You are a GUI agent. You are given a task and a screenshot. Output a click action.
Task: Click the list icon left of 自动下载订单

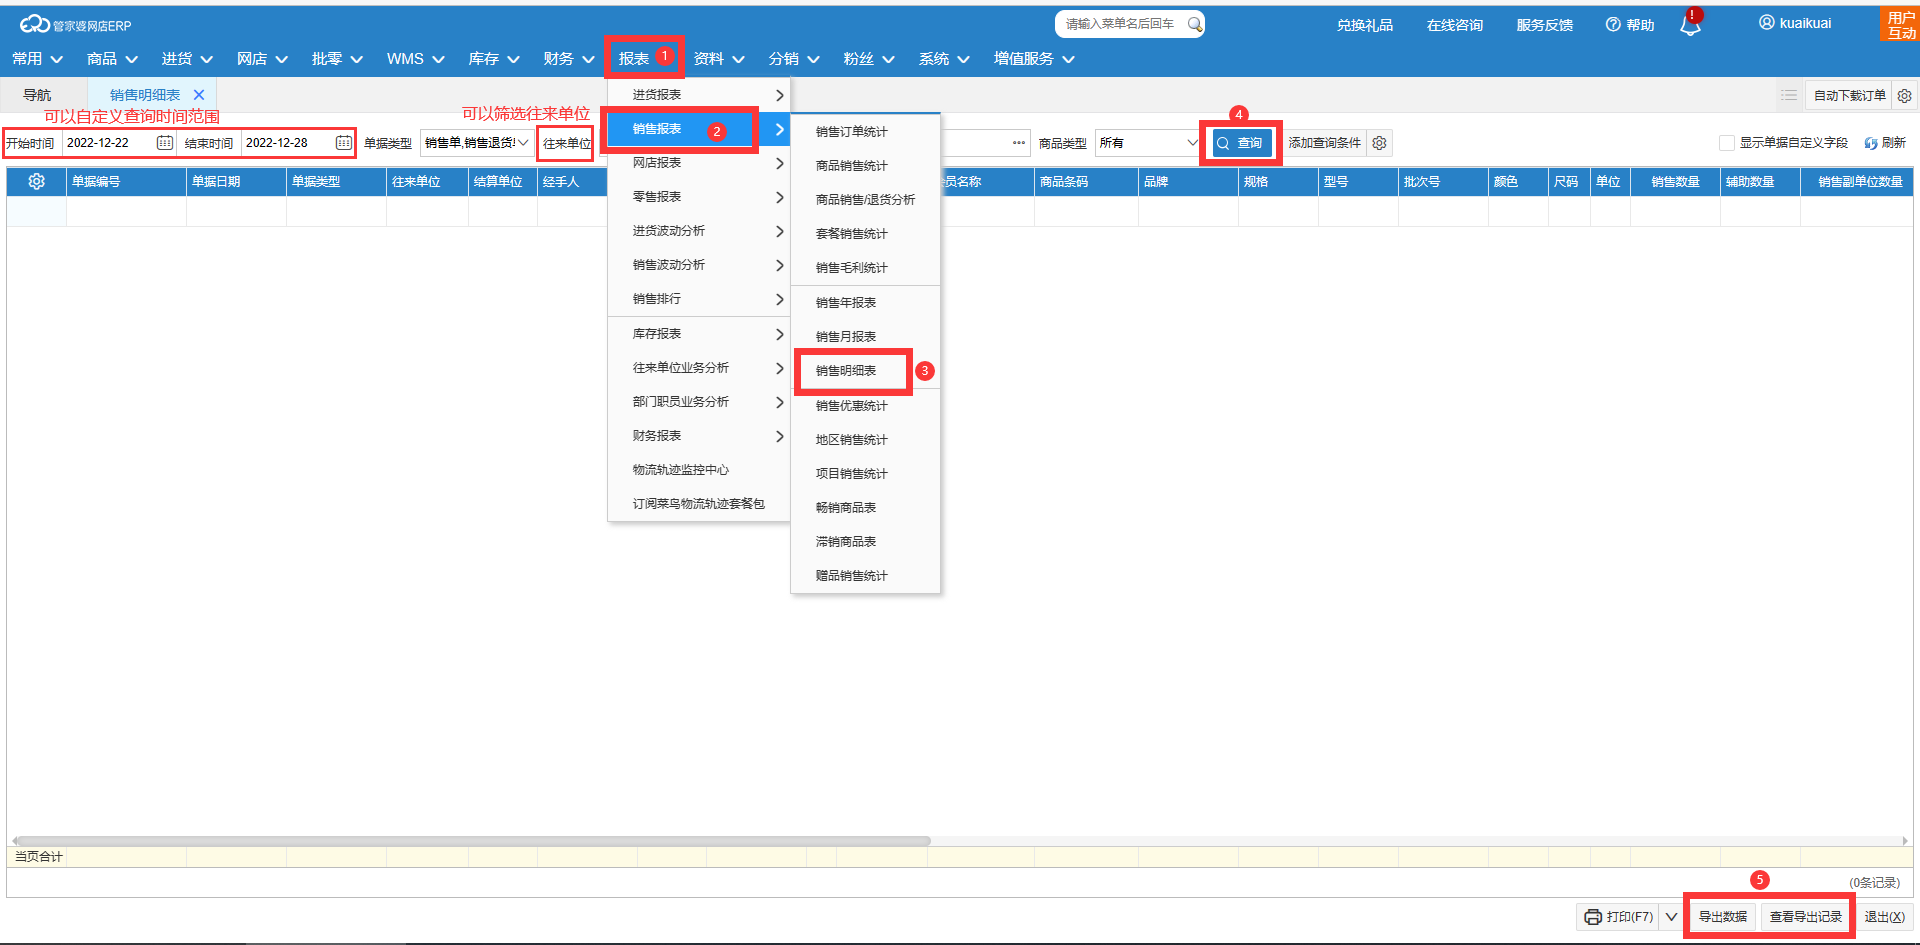(1789, 95)
